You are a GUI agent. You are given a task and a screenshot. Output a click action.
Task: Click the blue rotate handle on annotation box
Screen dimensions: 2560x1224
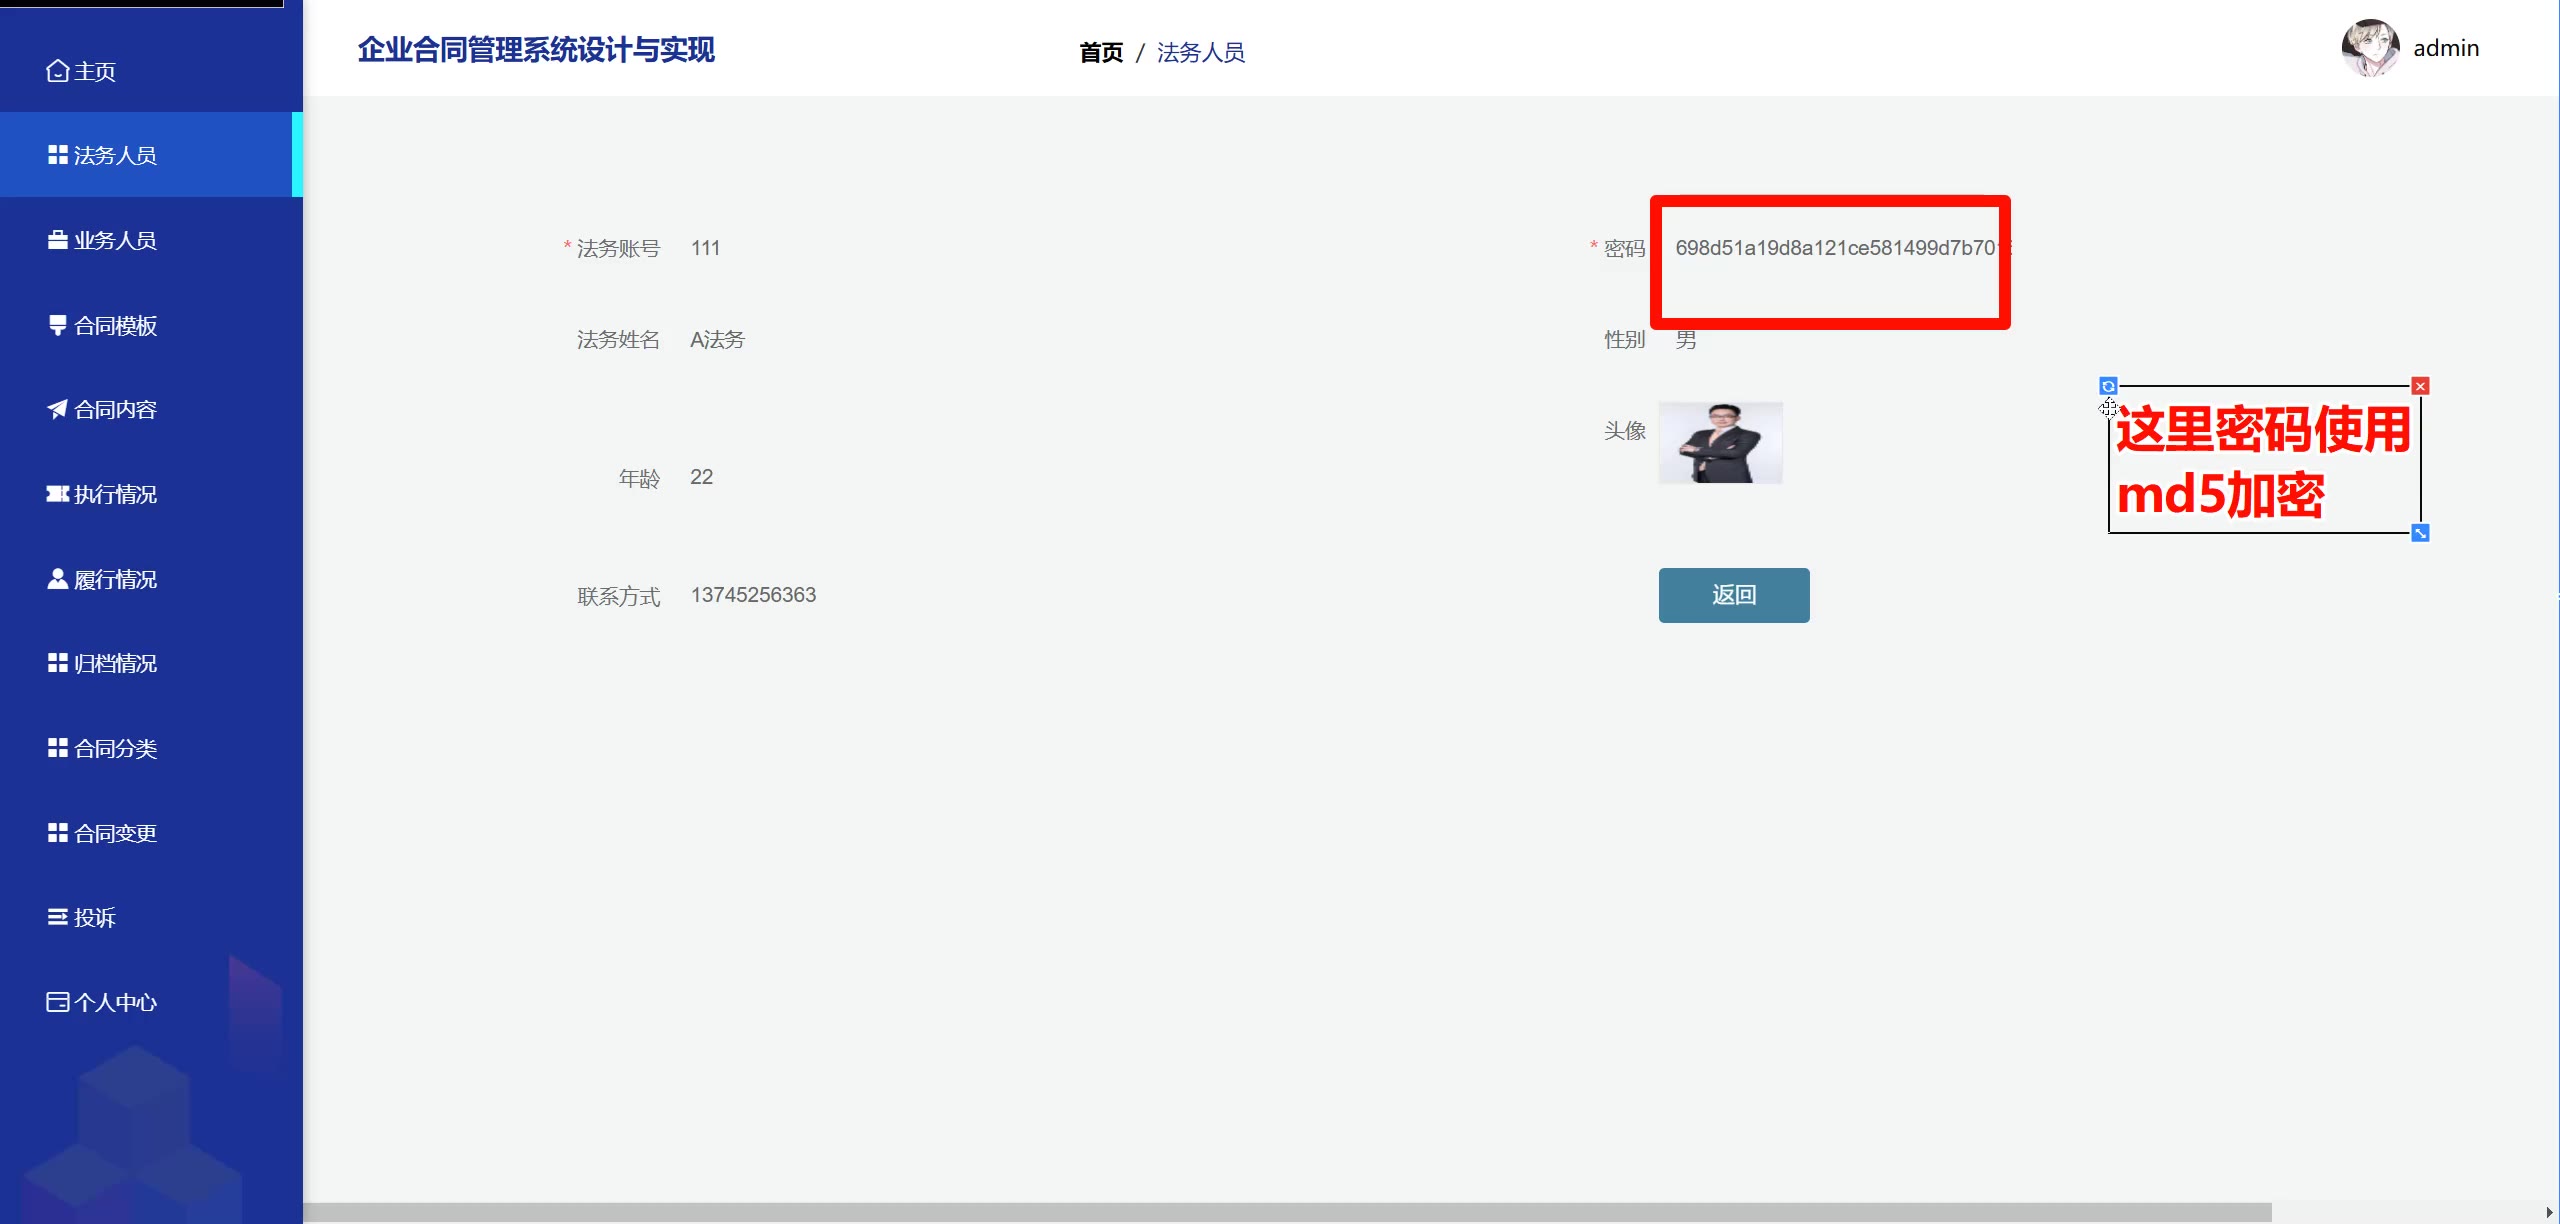[x=2108, y=386]
